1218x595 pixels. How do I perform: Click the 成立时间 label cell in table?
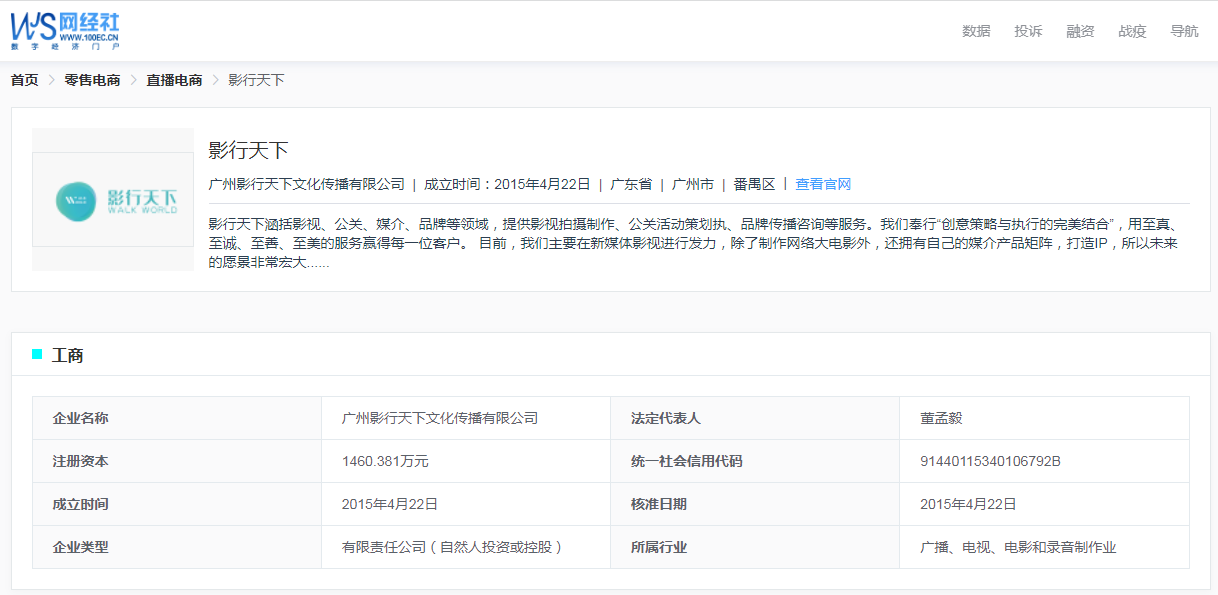click(177, 504)
